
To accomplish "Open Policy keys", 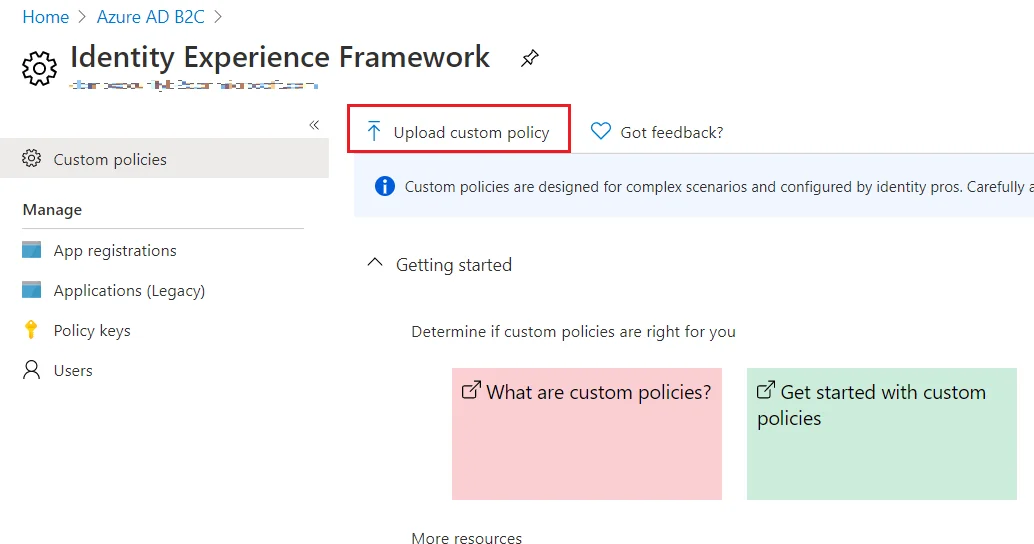I will (x=92, y=330).
